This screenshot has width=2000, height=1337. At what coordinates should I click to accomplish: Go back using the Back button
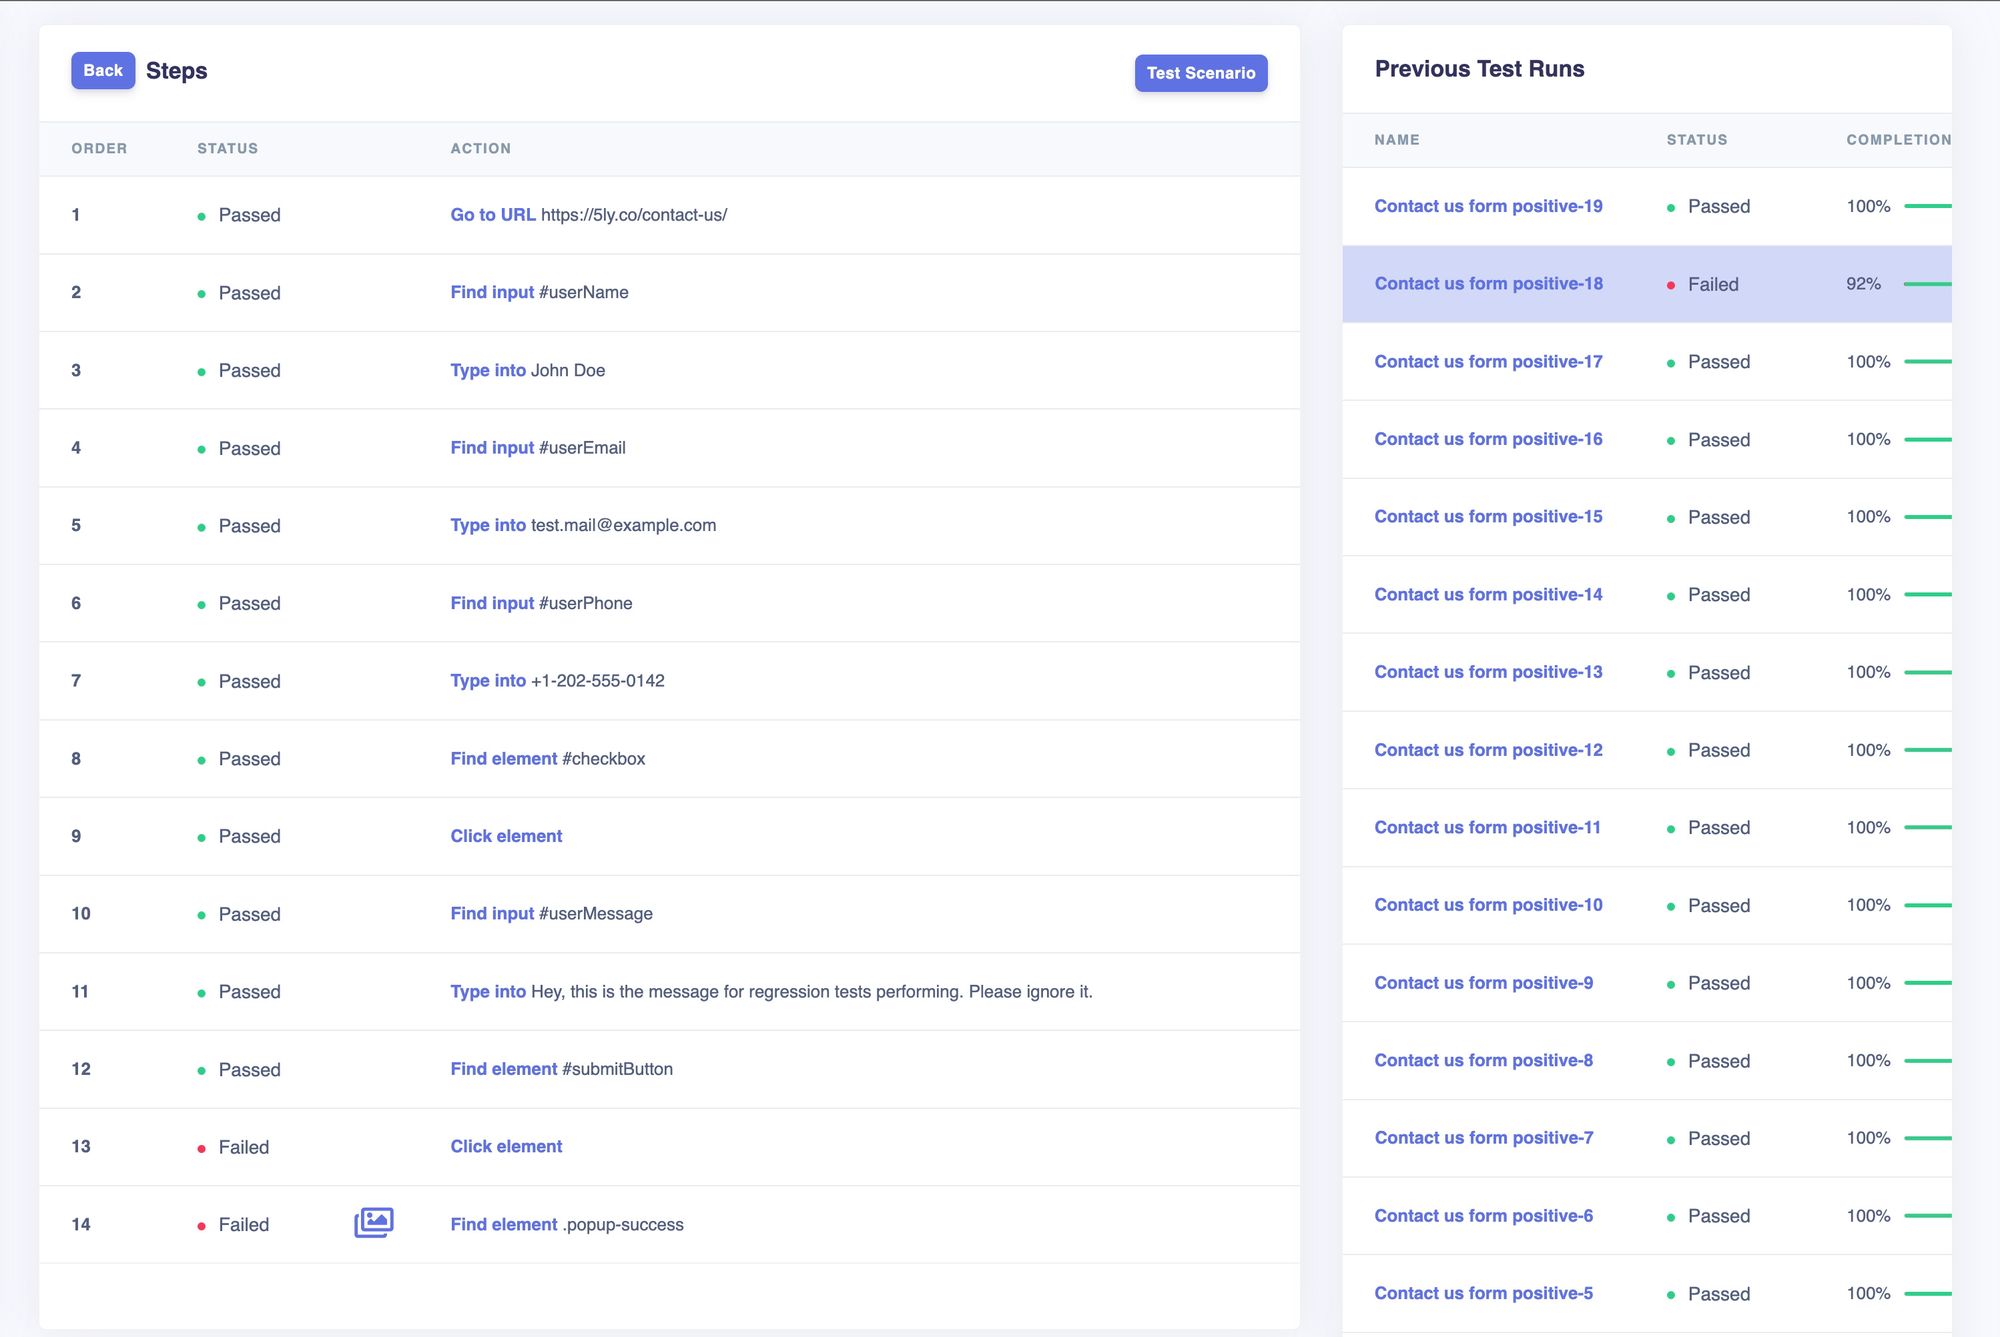click(x=103, y=71)
